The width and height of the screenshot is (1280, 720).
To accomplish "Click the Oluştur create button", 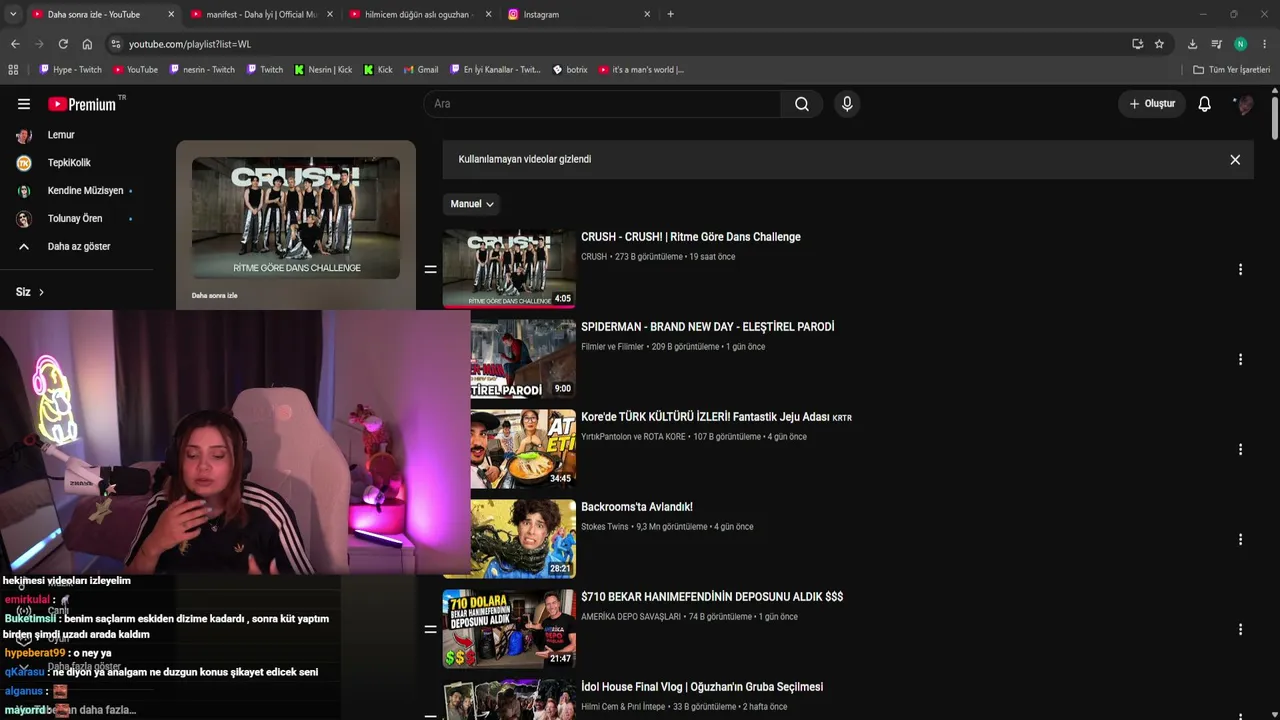I will pos(1152,104).
